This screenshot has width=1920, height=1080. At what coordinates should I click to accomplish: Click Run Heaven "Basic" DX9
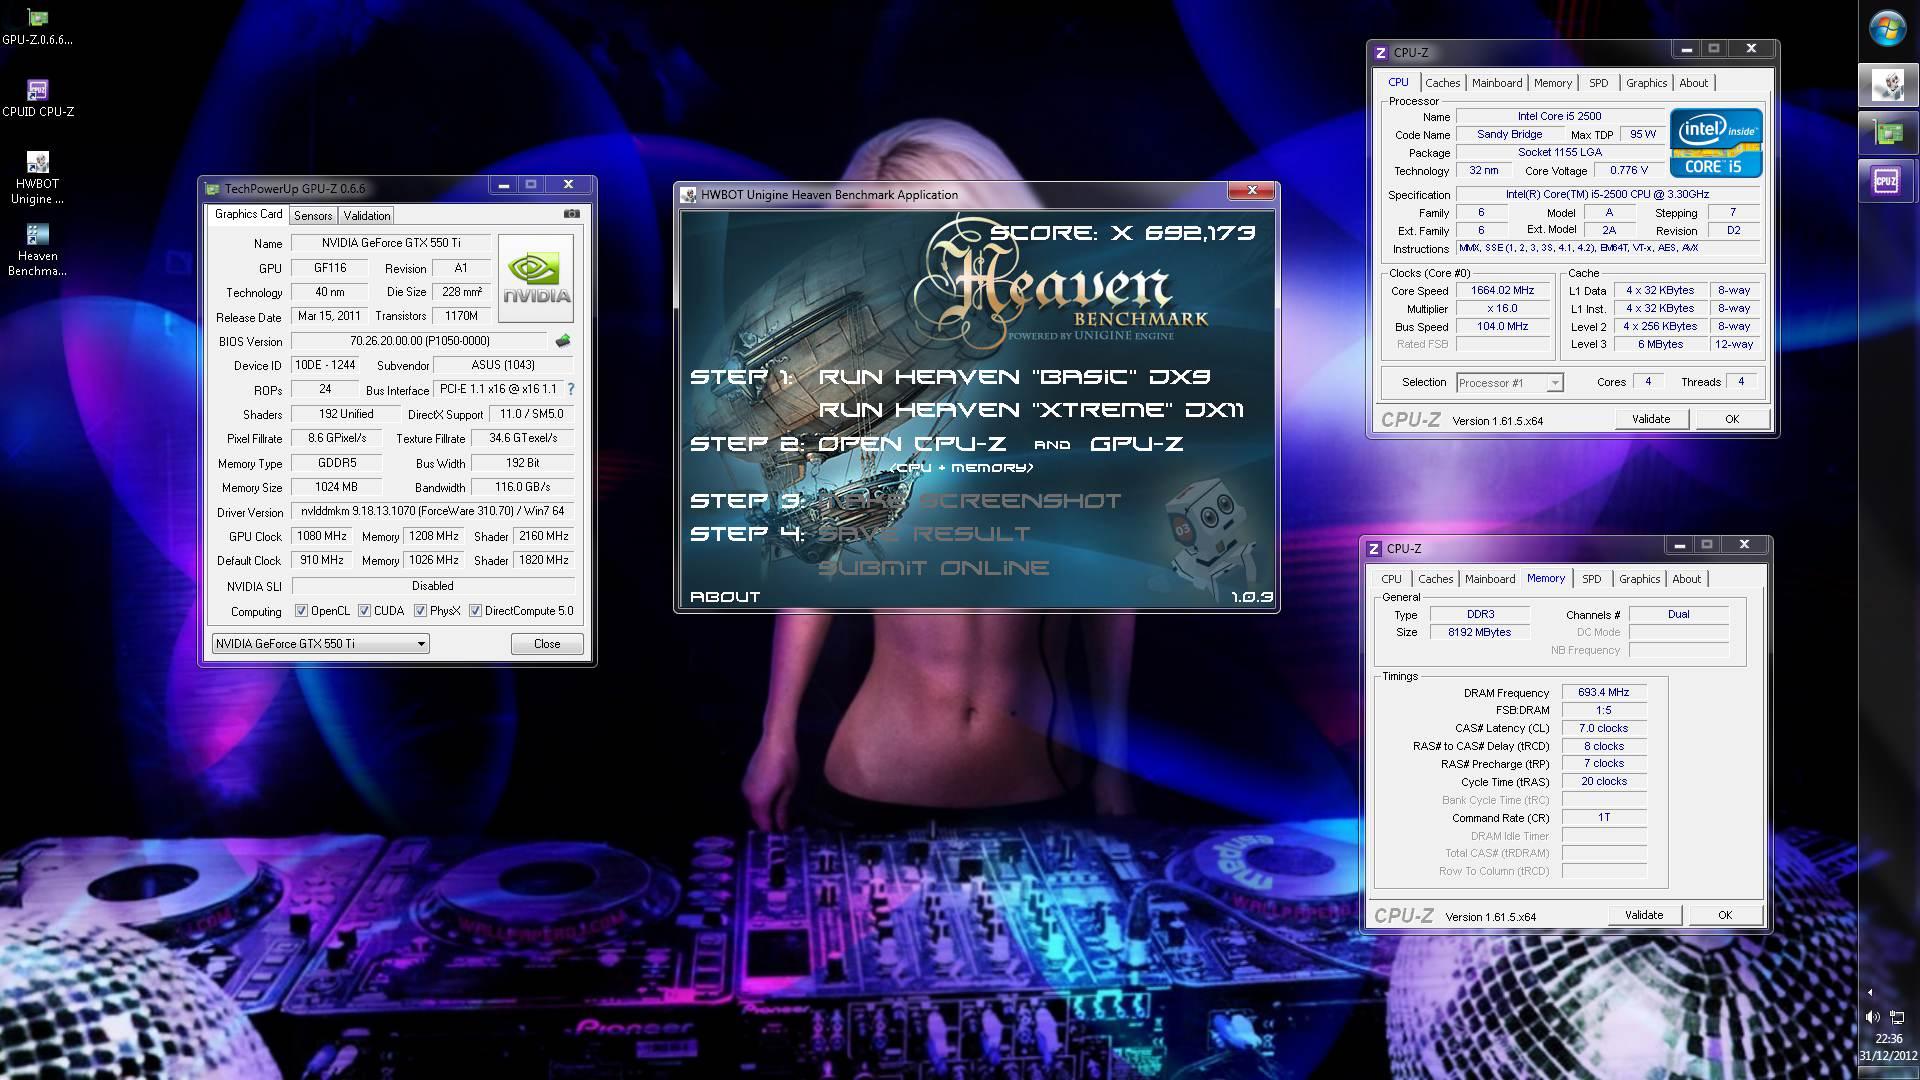(x=1014, y=377)
